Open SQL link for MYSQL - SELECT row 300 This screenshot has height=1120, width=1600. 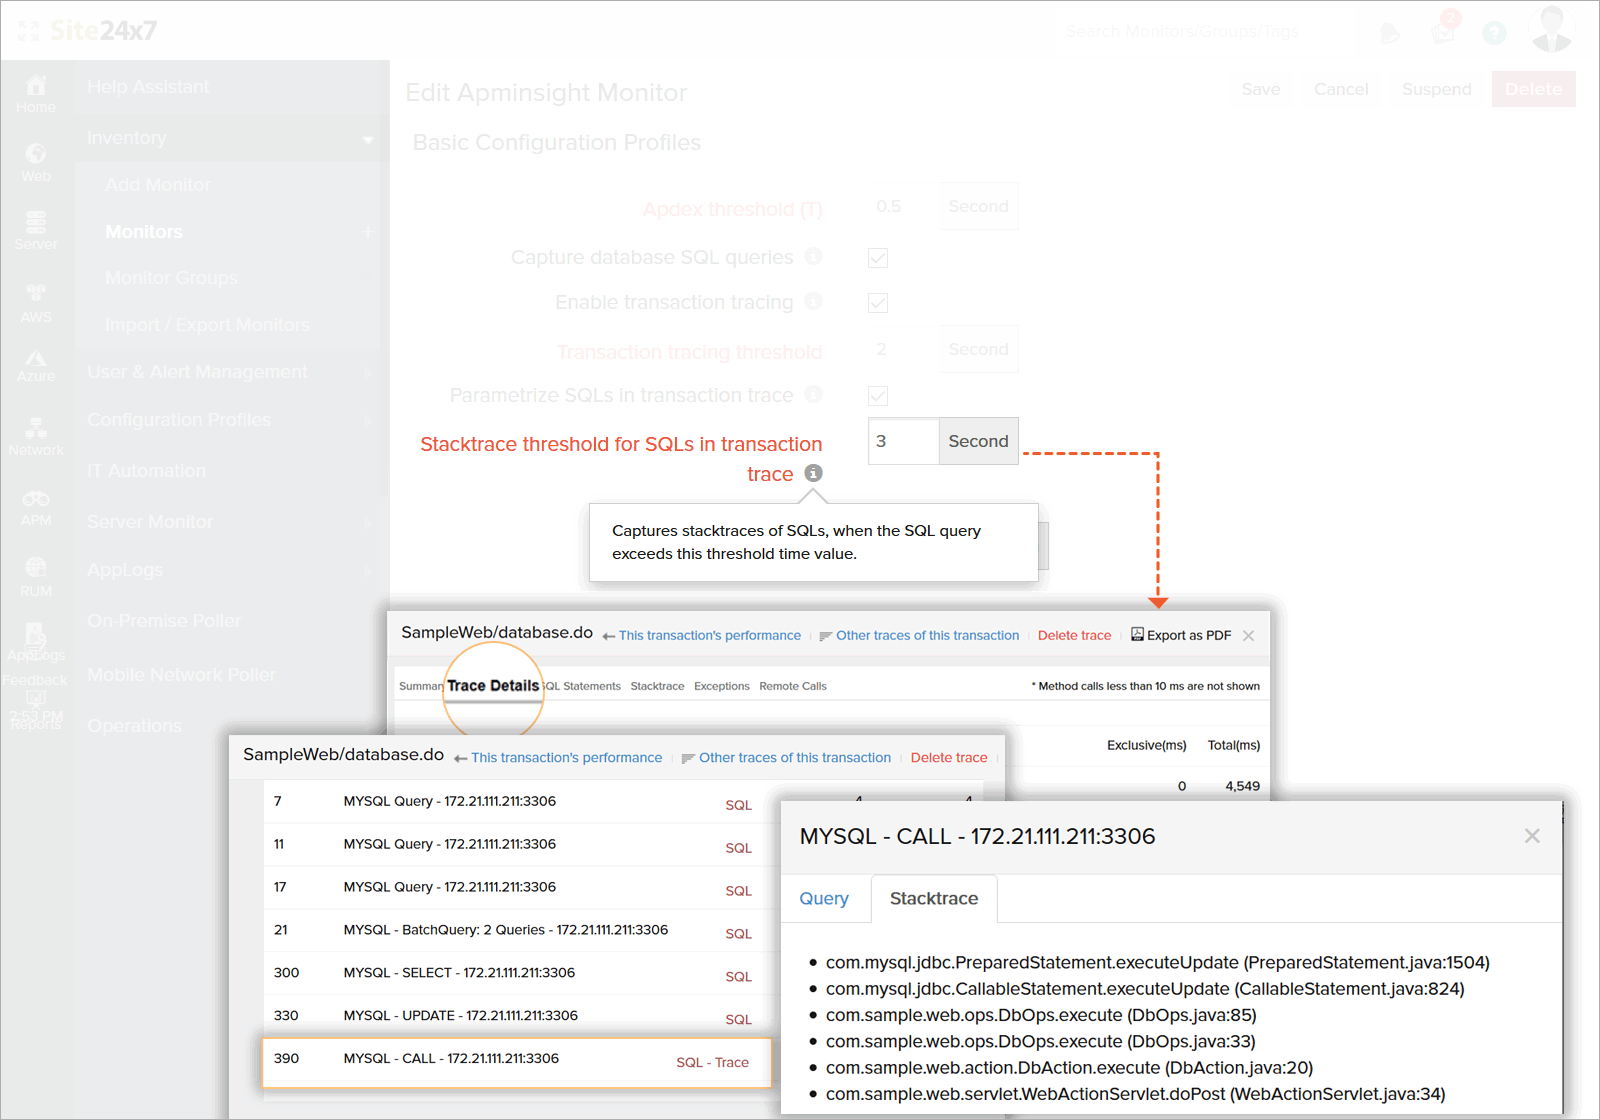(x=738, y=977)
